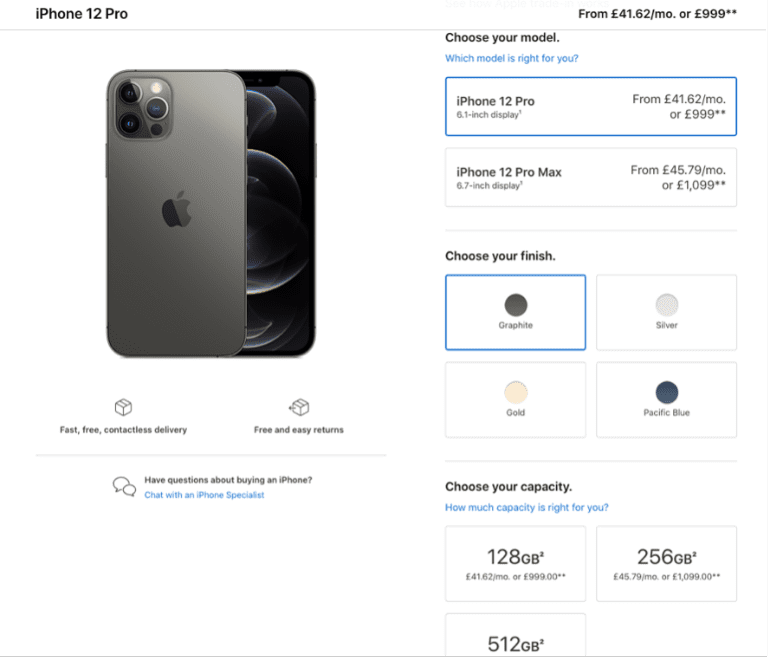Pick the Pacific Blue color swatch
Screen dimensions: 770x659
tap(666, 400)
